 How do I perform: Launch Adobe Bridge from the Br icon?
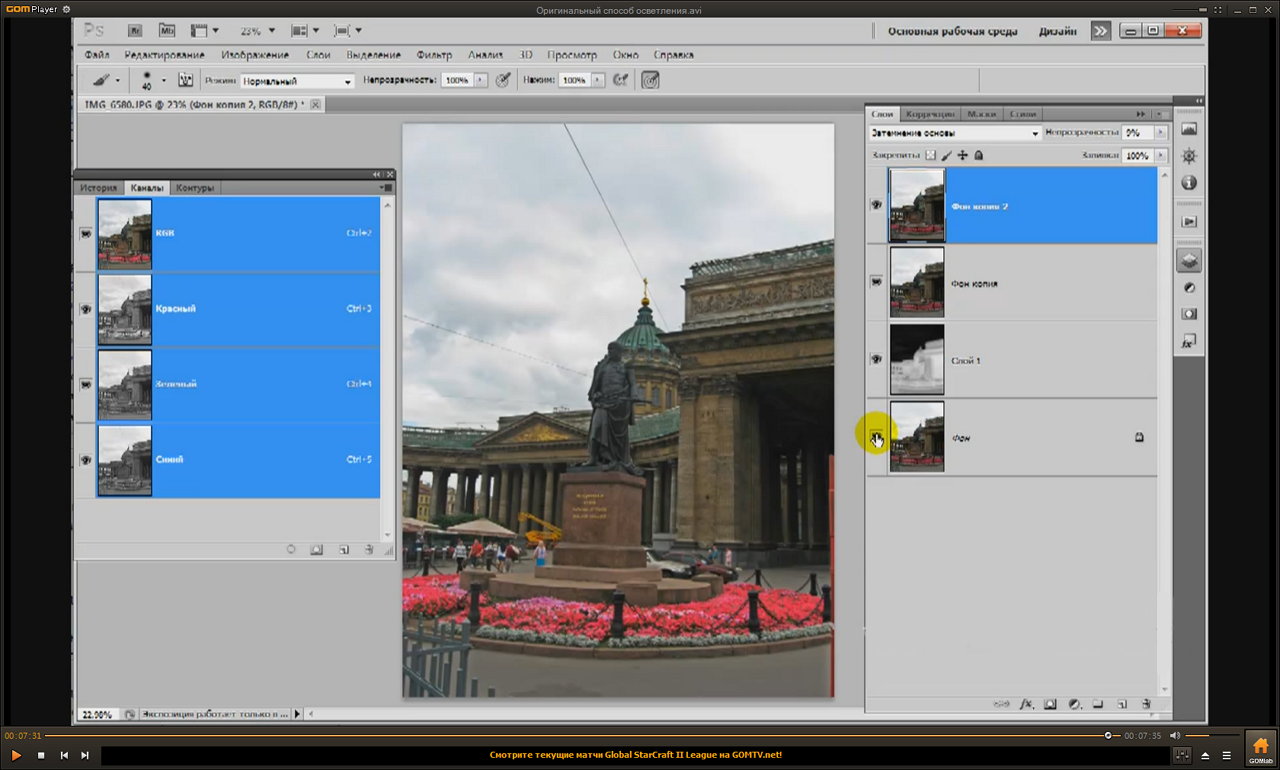pyautogui.click(x=135, y=31)
